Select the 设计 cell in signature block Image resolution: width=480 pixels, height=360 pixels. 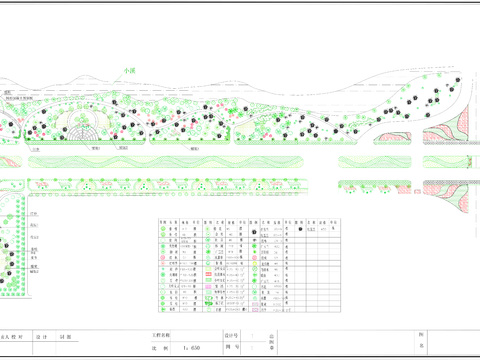pos(42,337)
